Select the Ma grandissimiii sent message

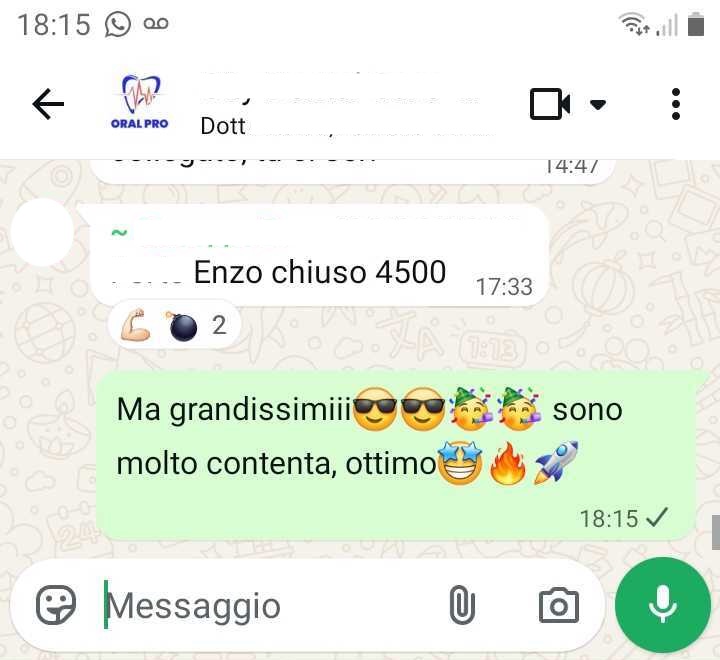396,455
